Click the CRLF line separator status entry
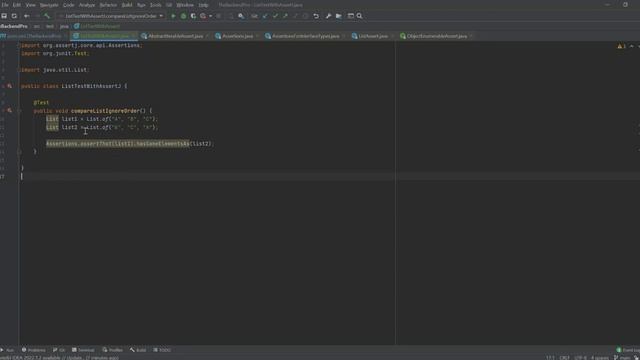This screenshot has height=360, width=640. [x=564, y=358]
